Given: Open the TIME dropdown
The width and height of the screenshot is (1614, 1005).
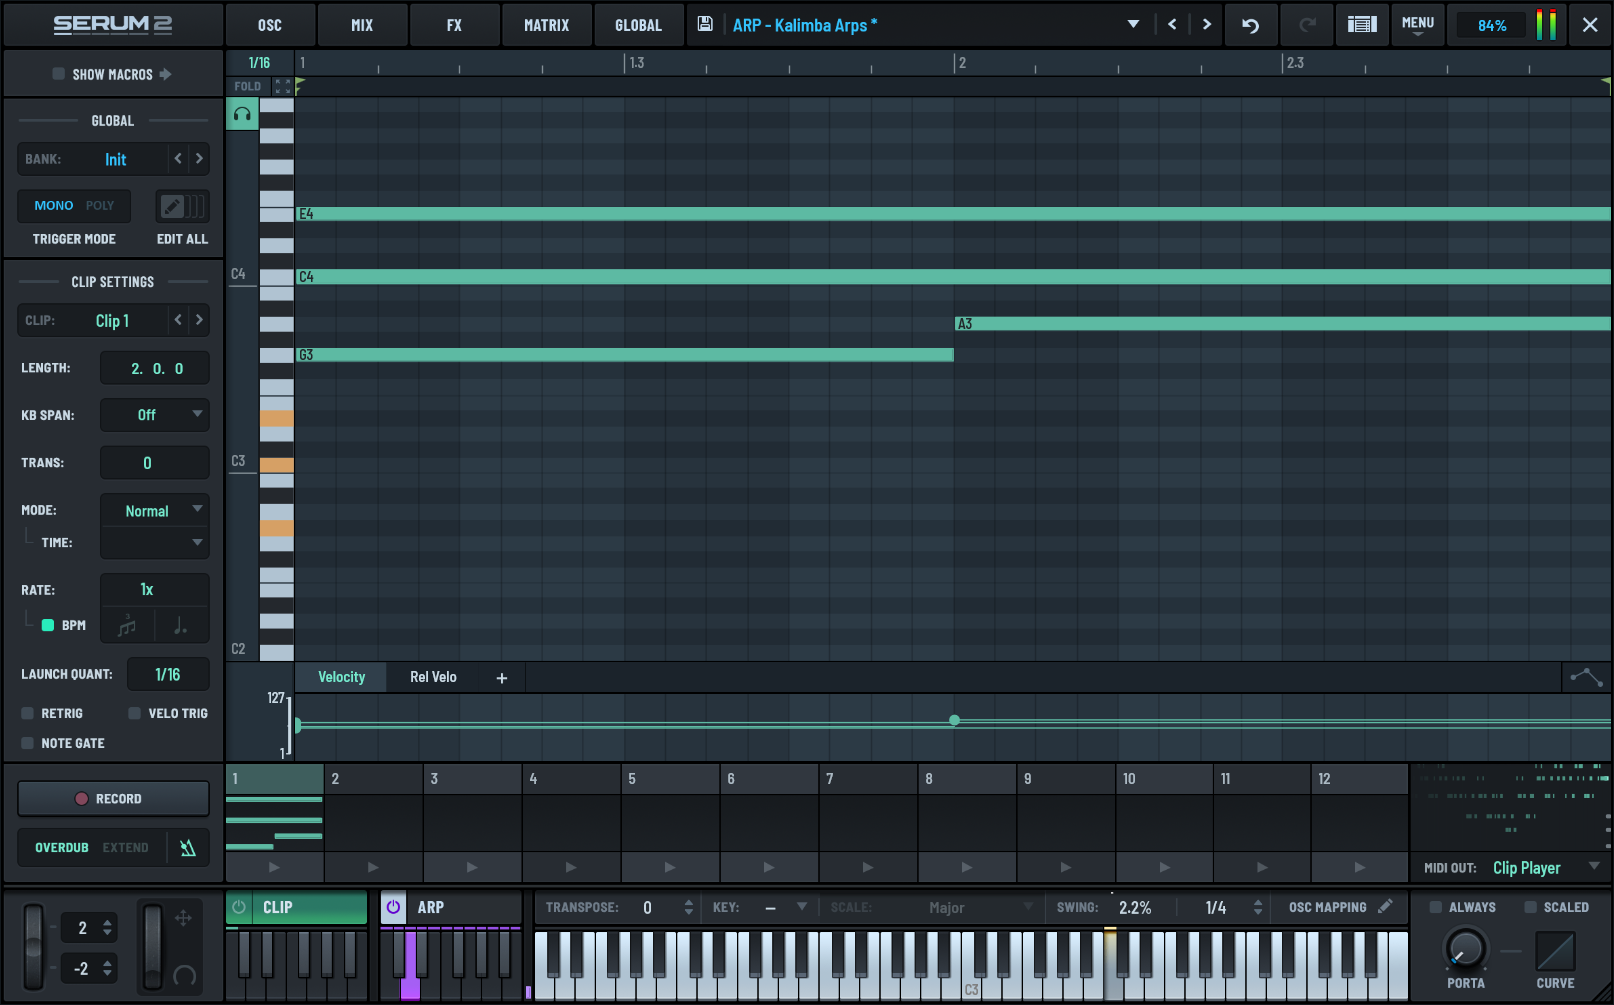Looking at the screenshot, I should pyautogui.click(x=155, y=543).
